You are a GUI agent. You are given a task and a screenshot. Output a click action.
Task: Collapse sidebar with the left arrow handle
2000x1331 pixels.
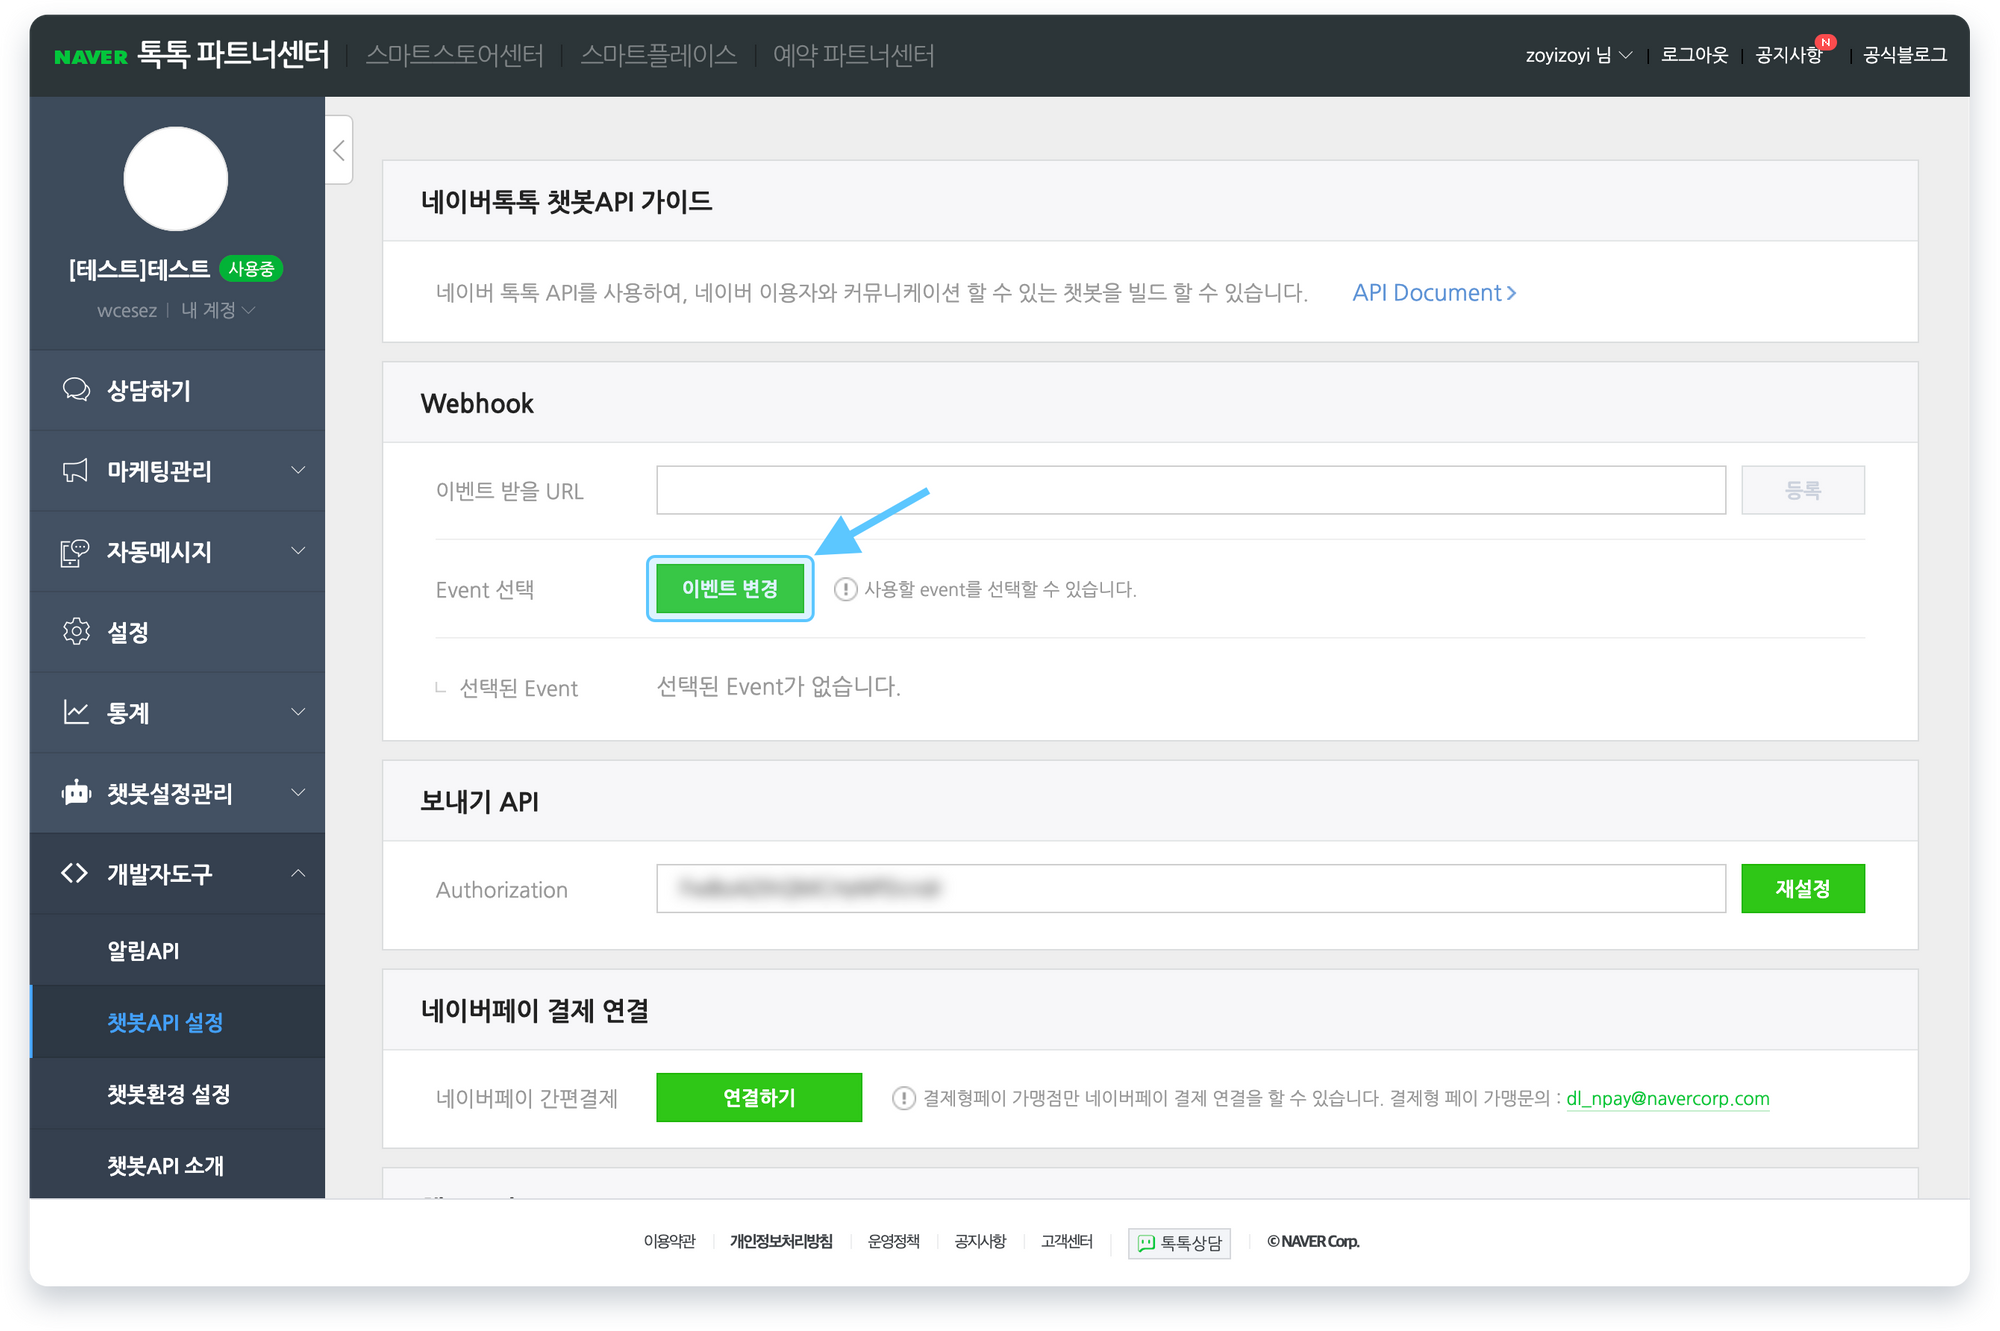(x=339, y=151)
